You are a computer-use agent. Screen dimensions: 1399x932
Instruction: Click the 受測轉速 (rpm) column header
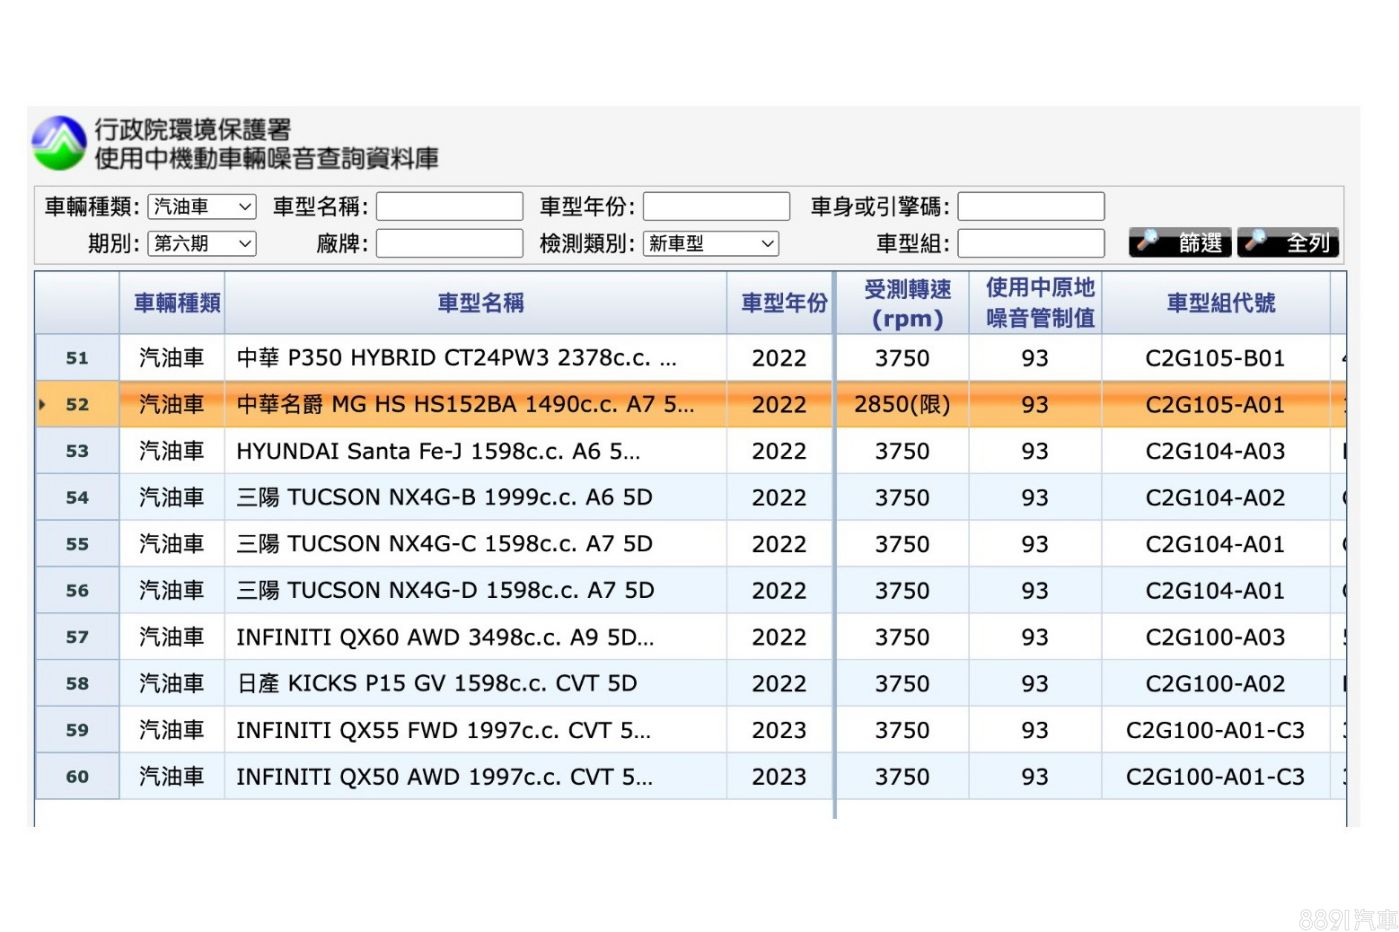pos(906,303)
